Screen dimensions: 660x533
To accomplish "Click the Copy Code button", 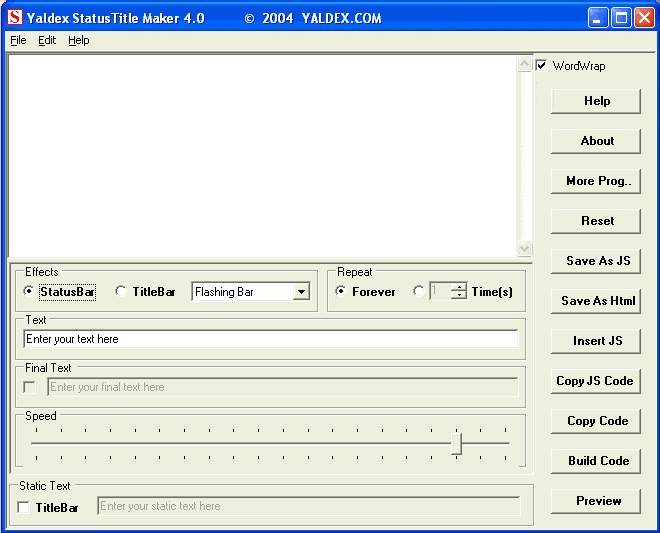I will [x=596, y=421].
